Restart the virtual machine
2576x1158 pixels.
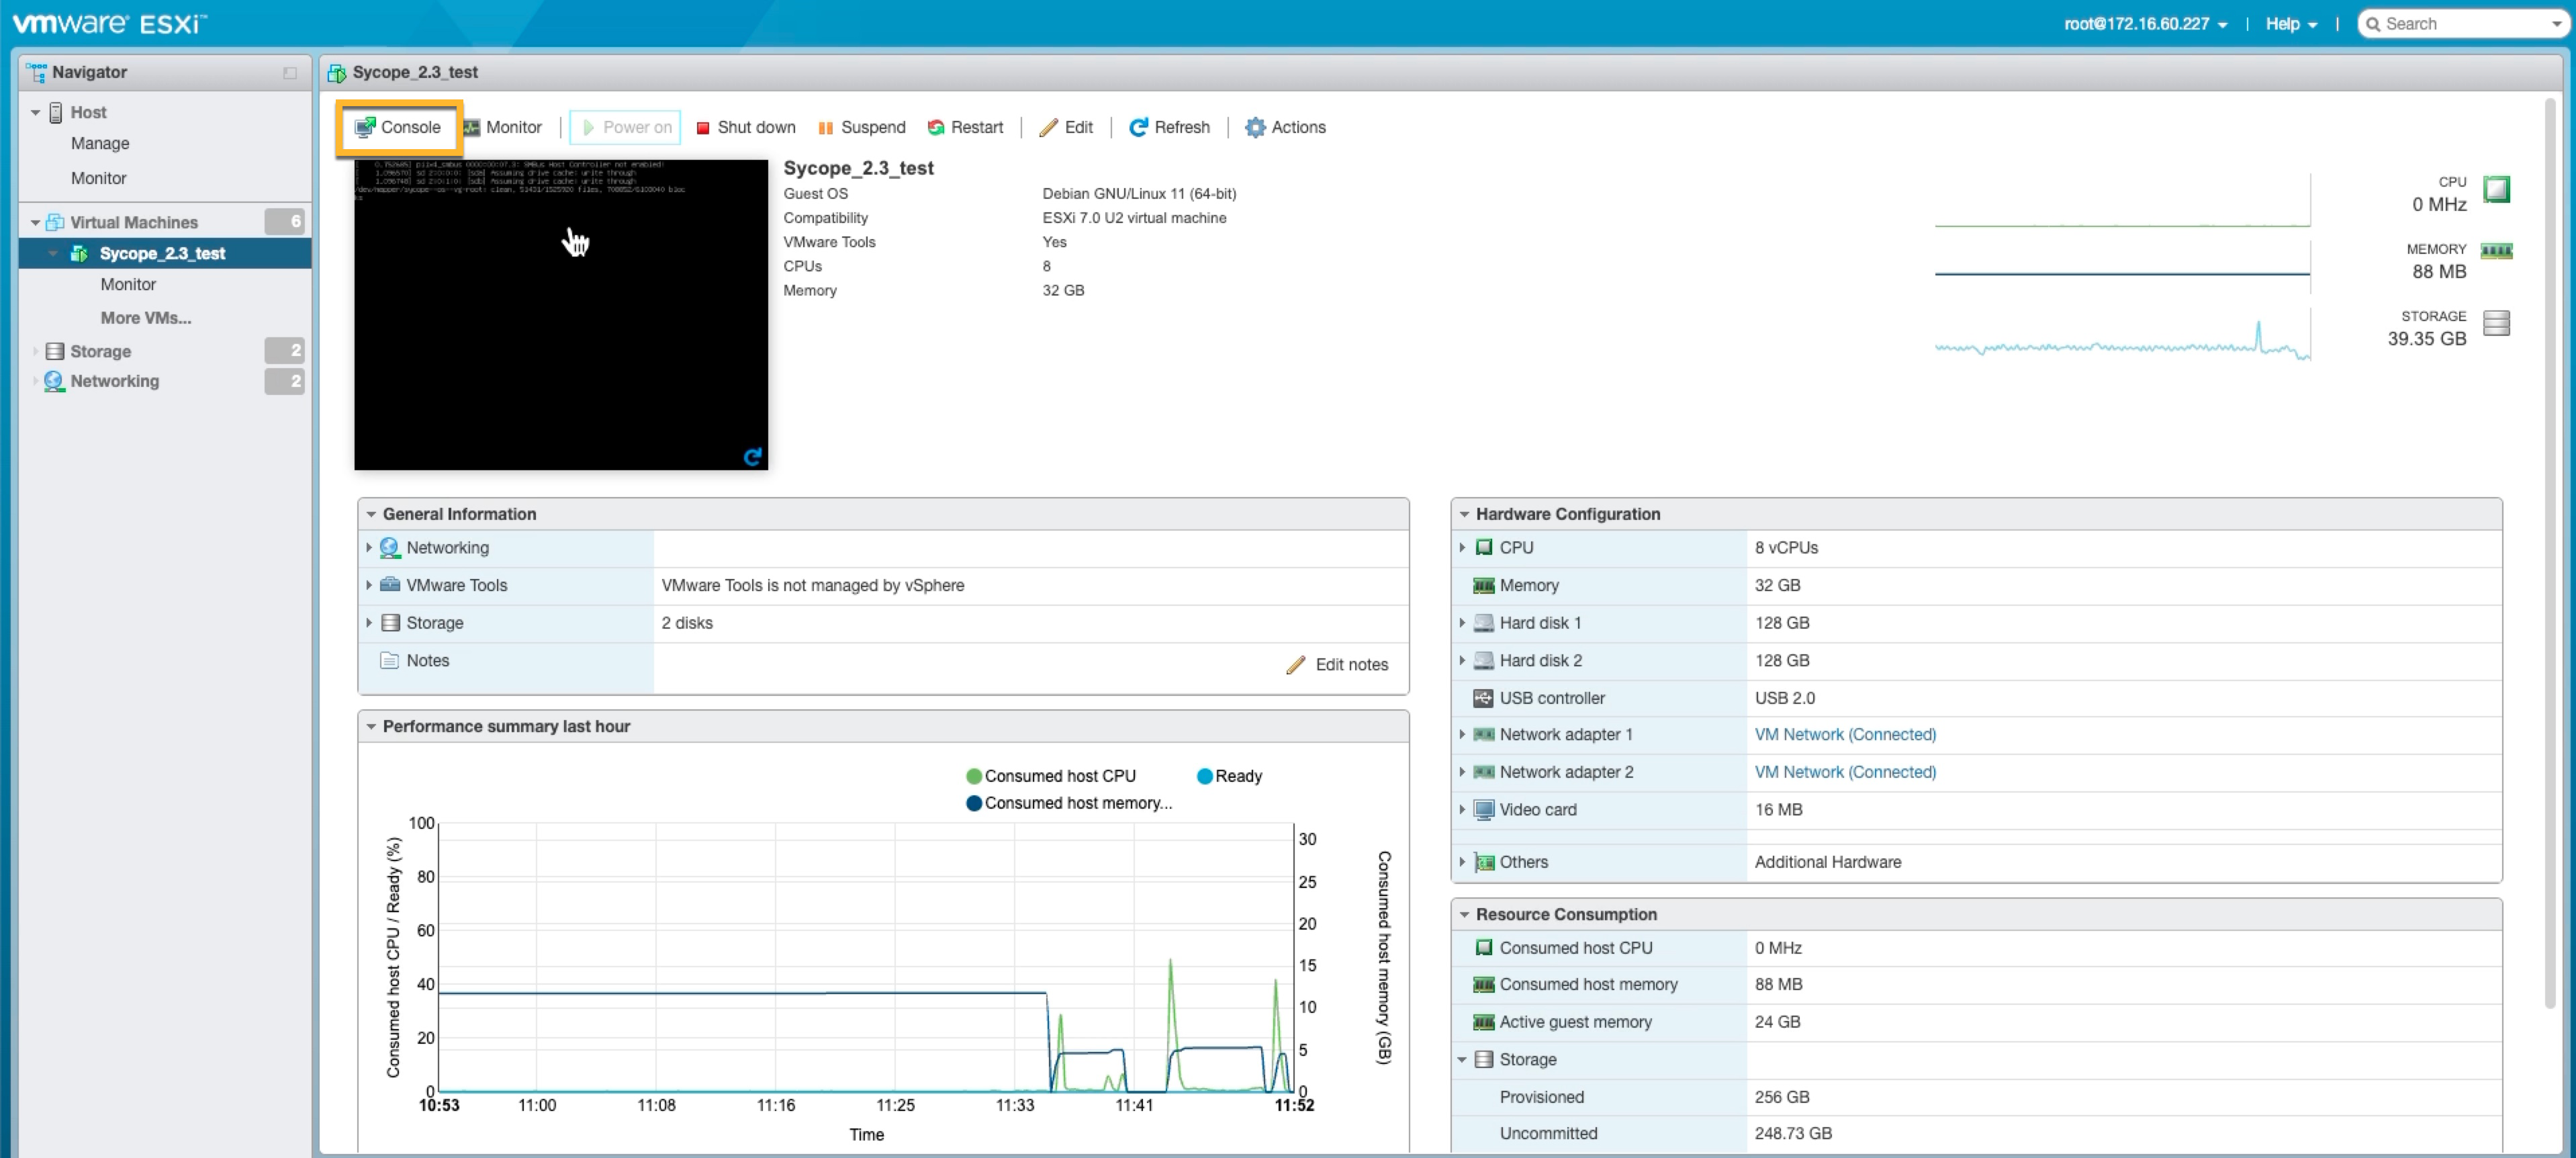point(965,127)
